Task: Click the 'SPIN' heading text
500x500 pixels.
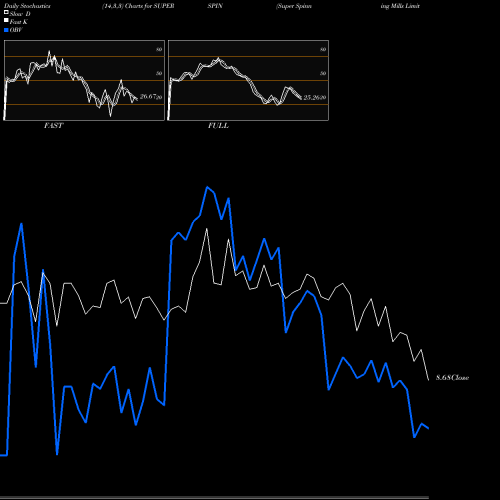Action: coord(215,6)
